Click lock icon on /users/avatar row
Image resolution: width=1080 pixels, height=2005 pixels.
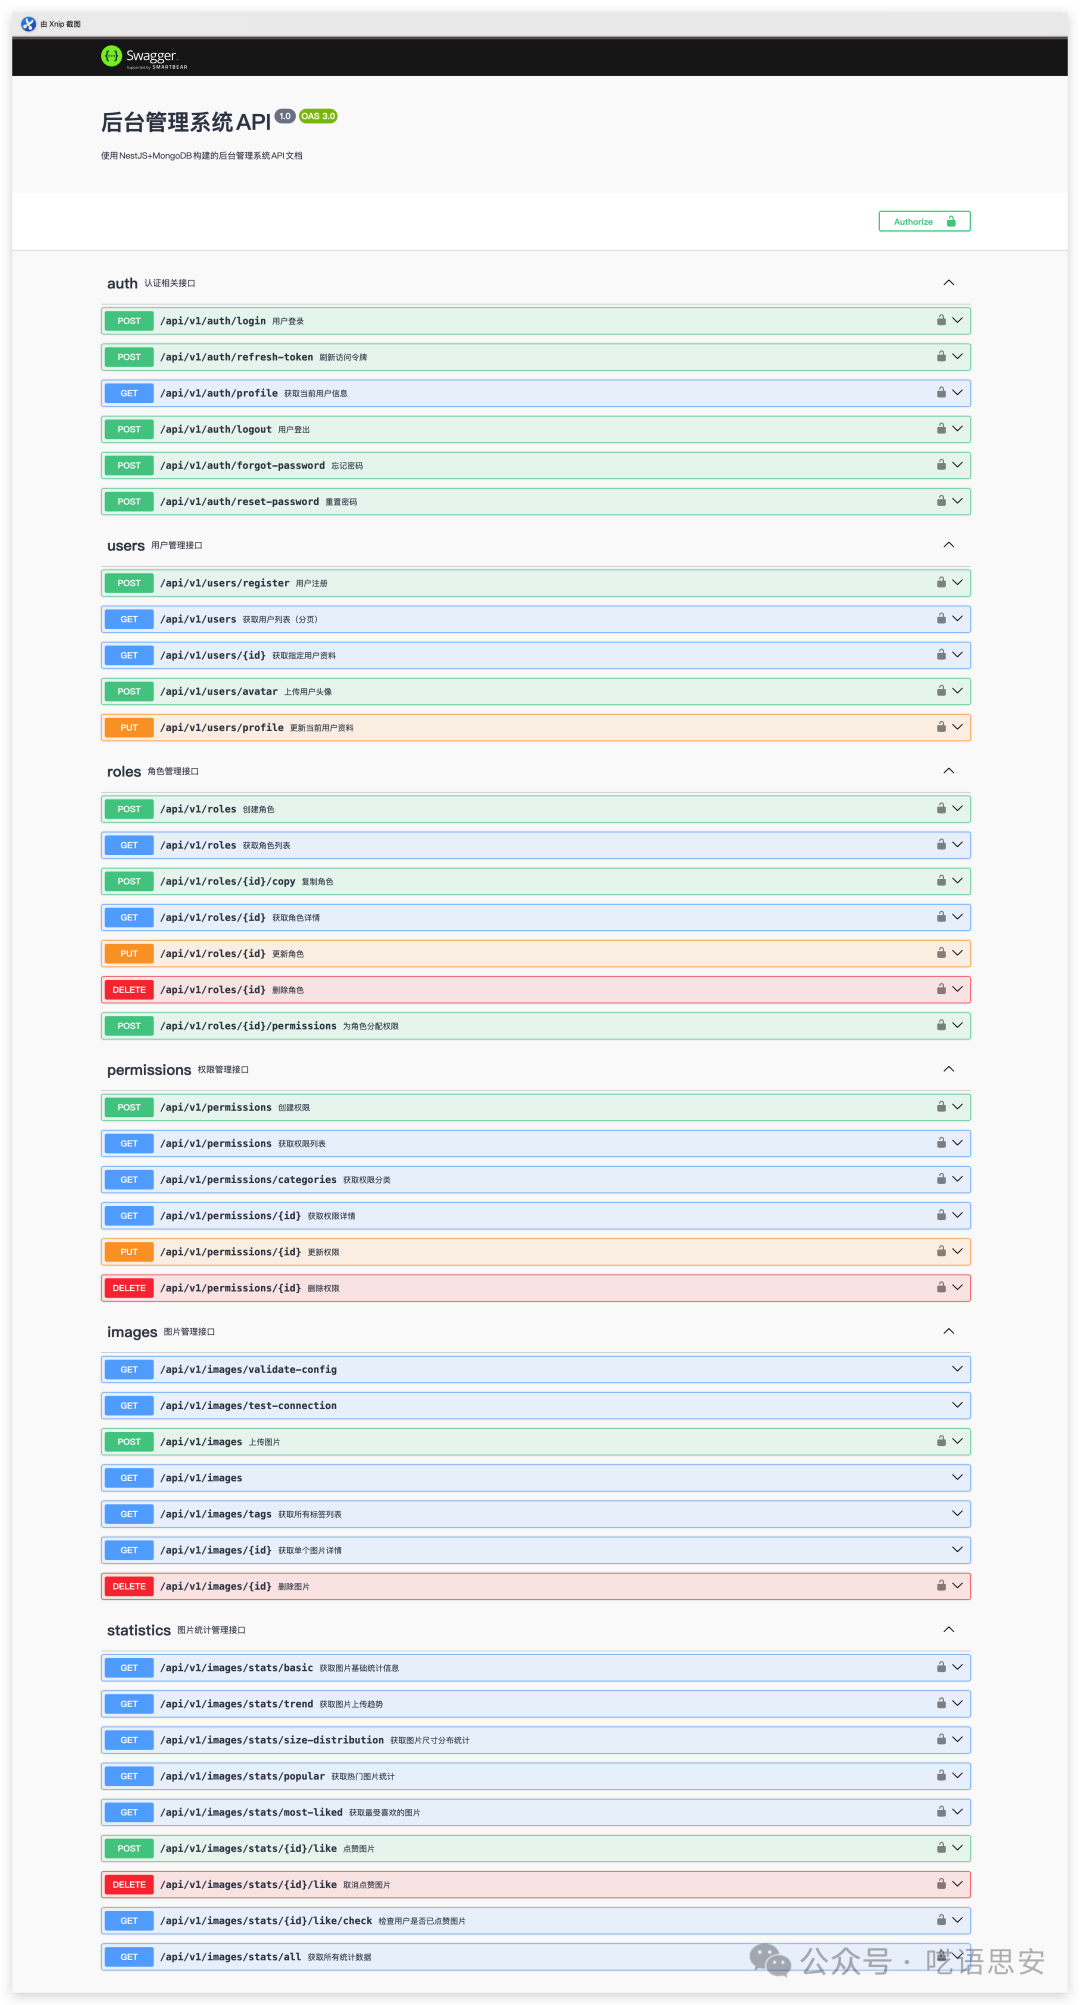[x=941, y=691]
